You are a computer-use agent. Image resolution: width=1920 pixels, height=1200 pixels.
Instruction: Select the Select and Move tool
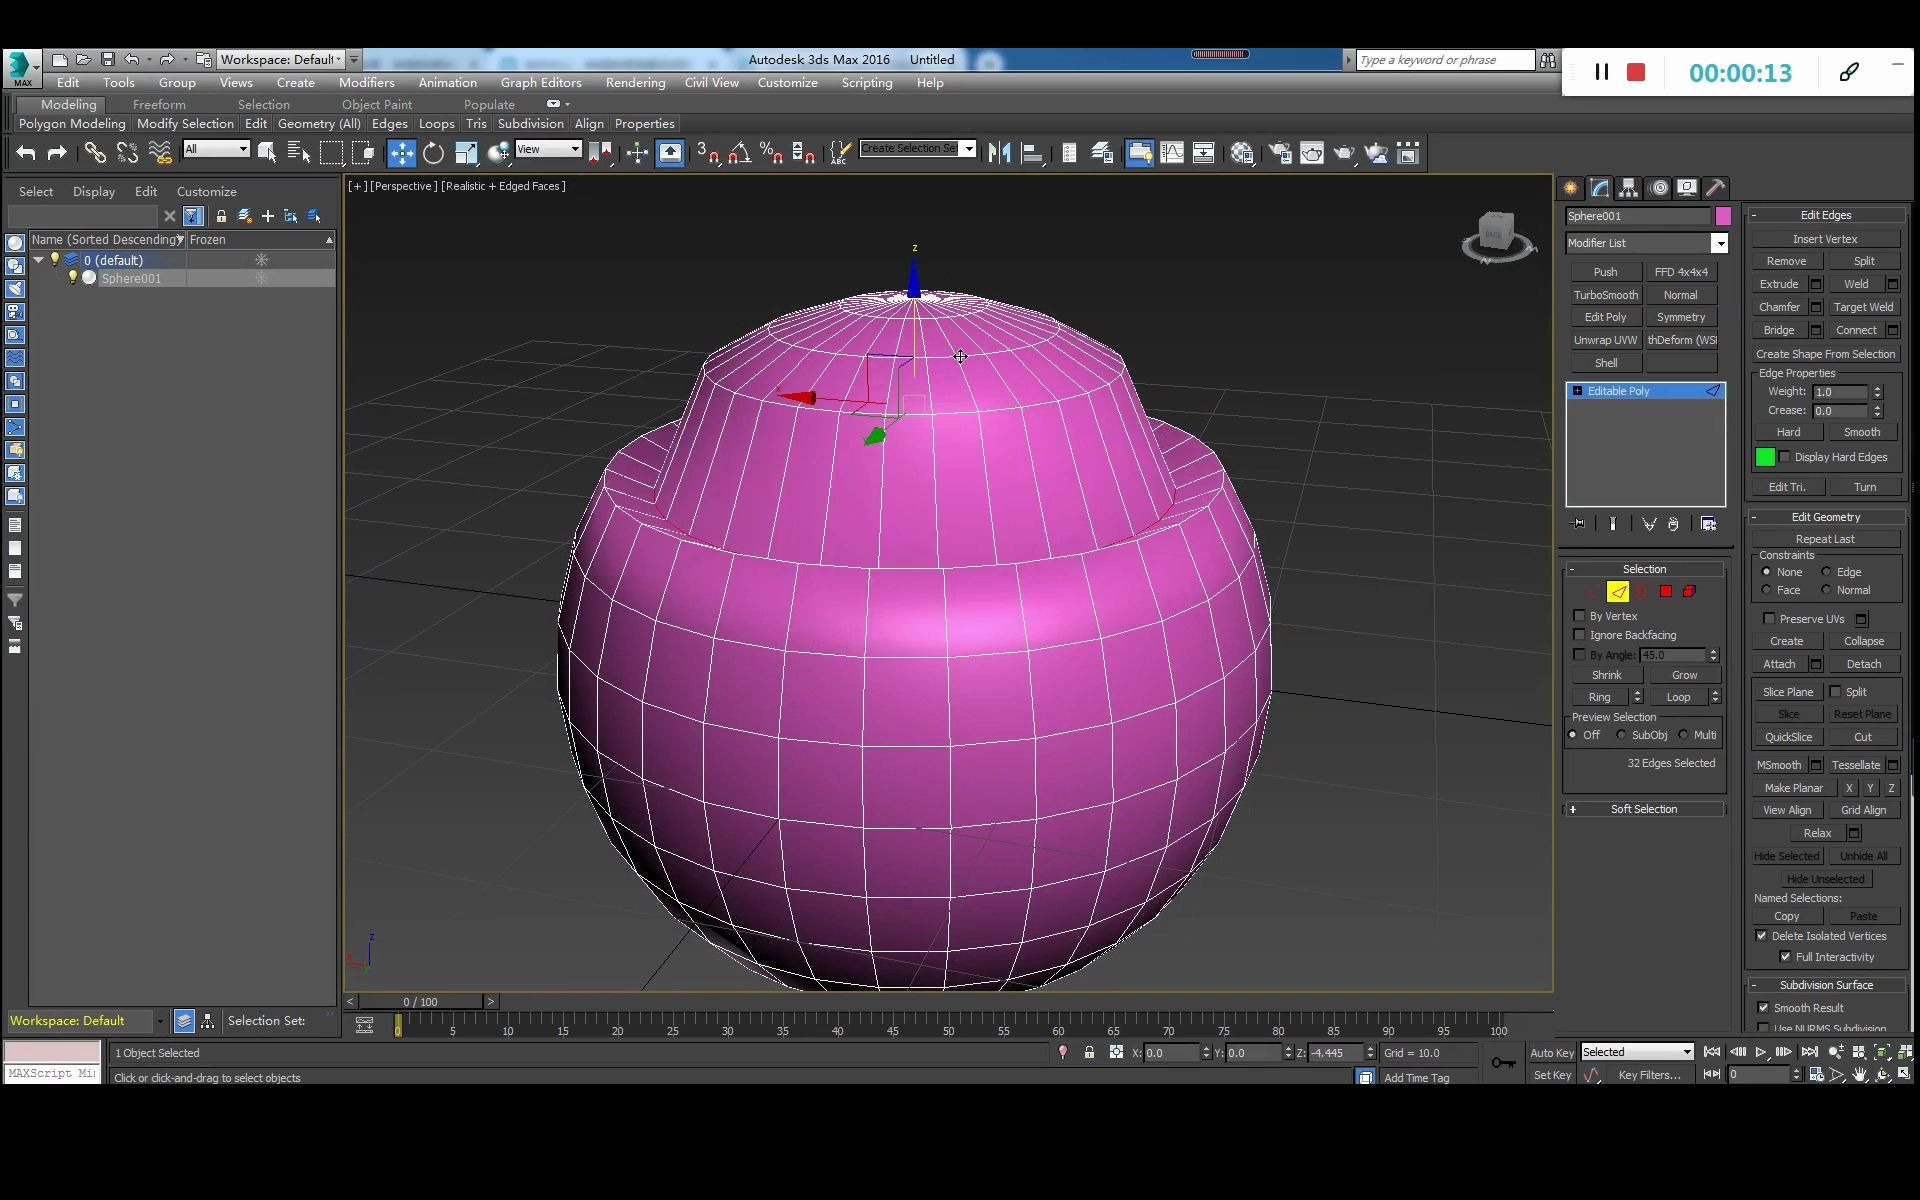pyautogui.click(x=401, y=153)
